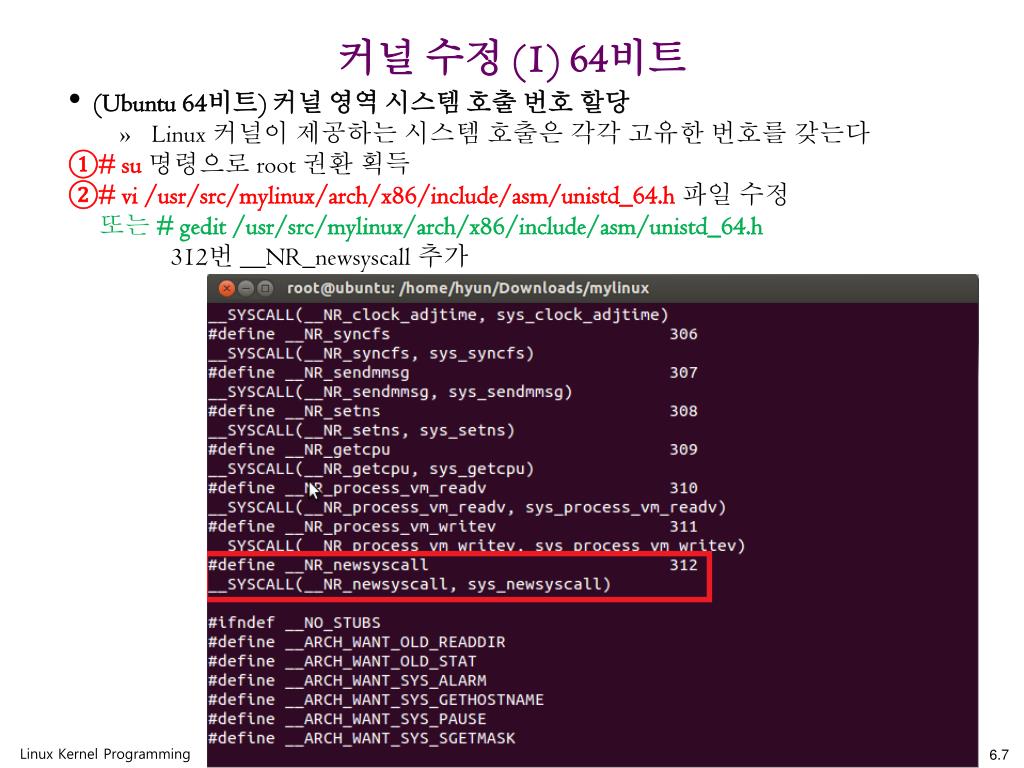Image resolution: width=1024 pixels, height=768 pixels.
Task: Click the '#define __NR_syncfs' line
Action: click(x=453, y=334)
